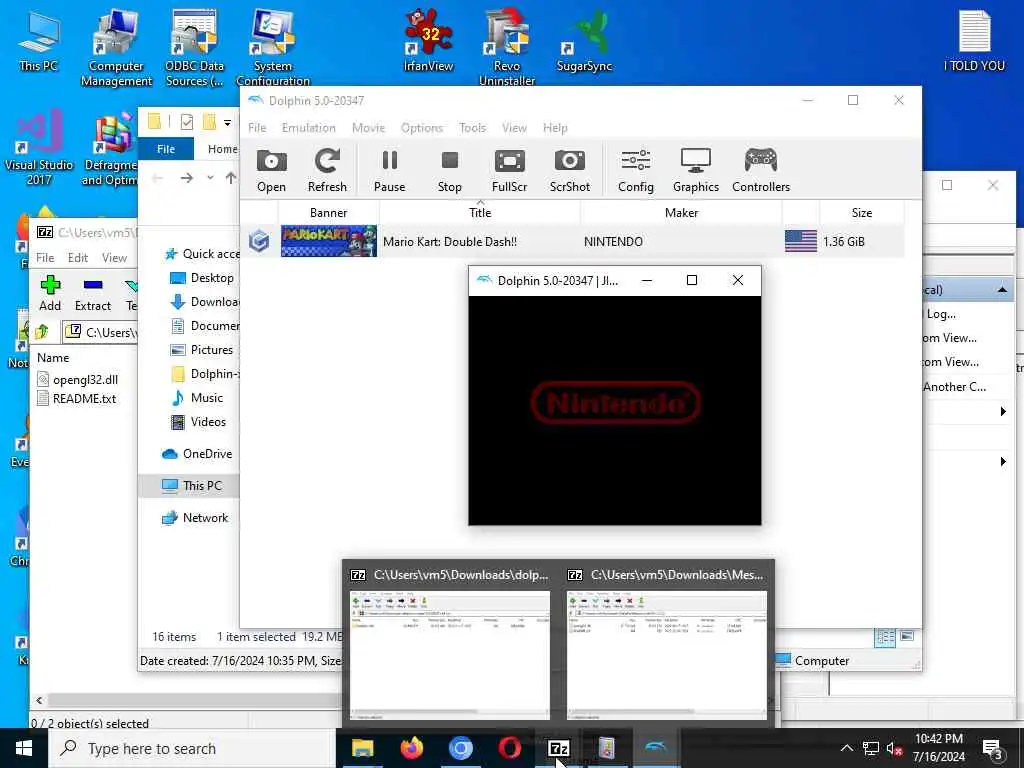This screenshot has height=768, width=1024.
Task: Open Quick access toolbar customize dropdown
Action: [227, 122]
